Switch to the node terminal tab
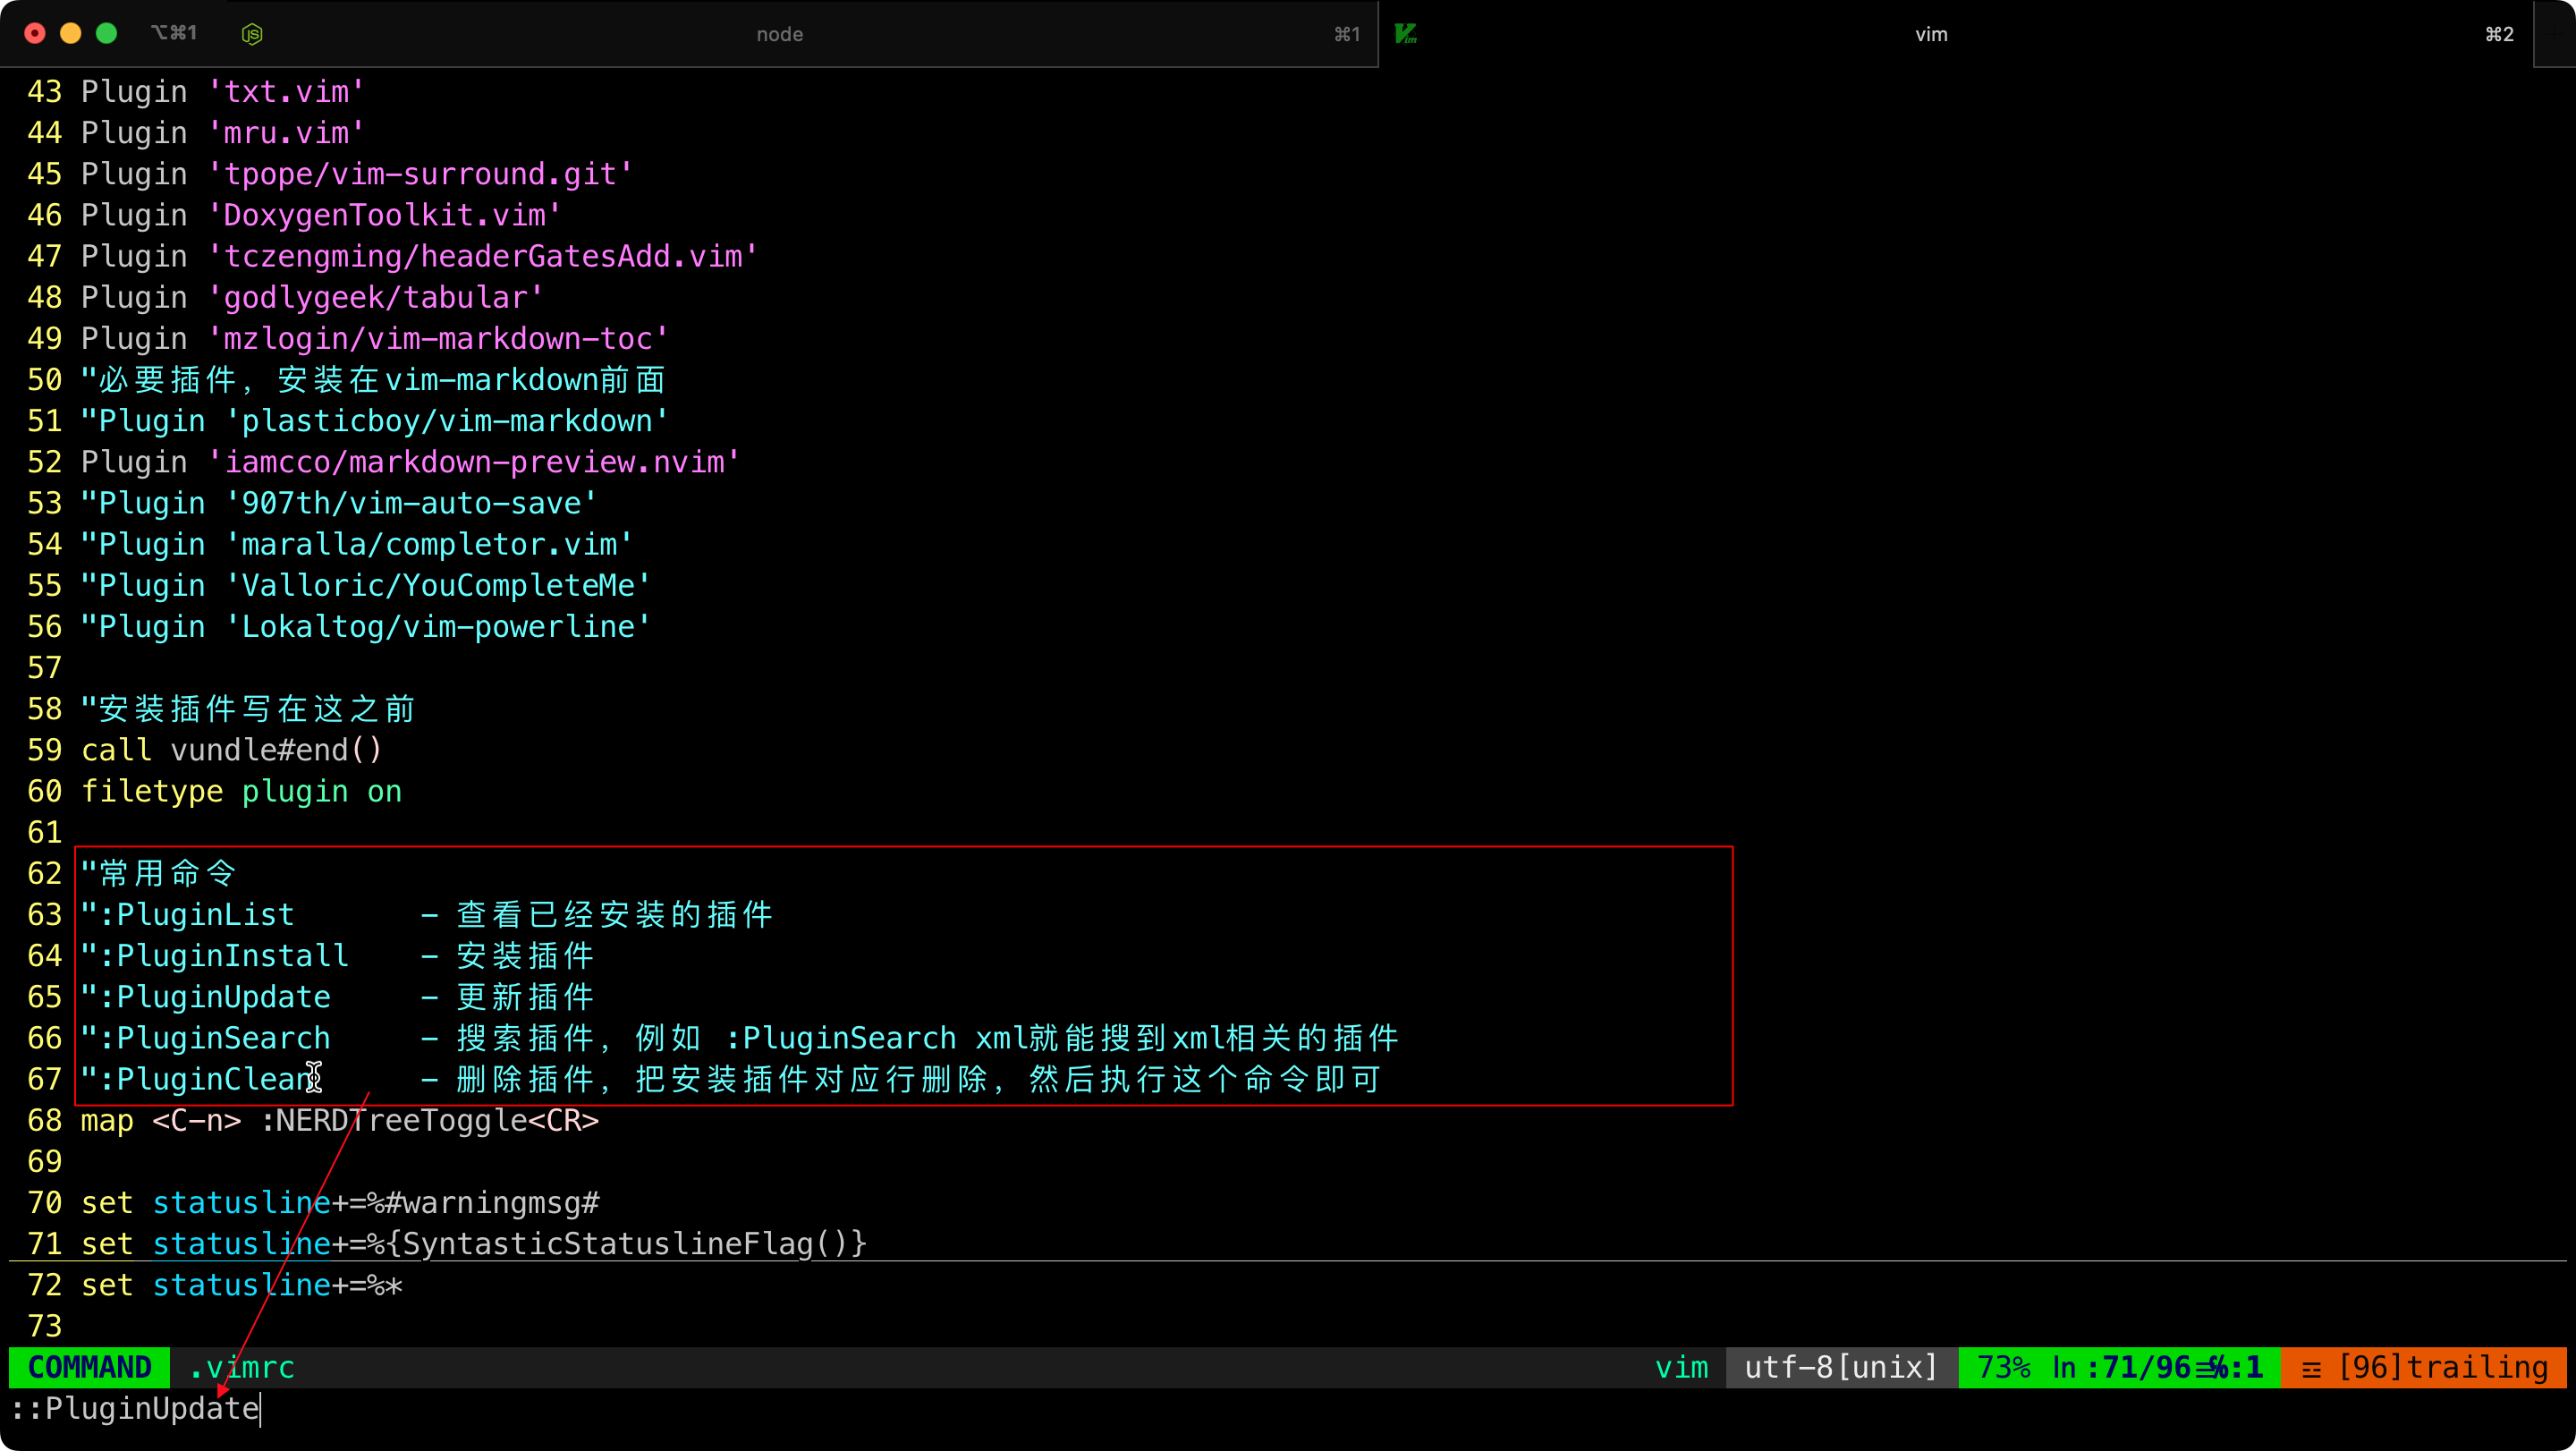2576x1451 pixels. point(779,34)
